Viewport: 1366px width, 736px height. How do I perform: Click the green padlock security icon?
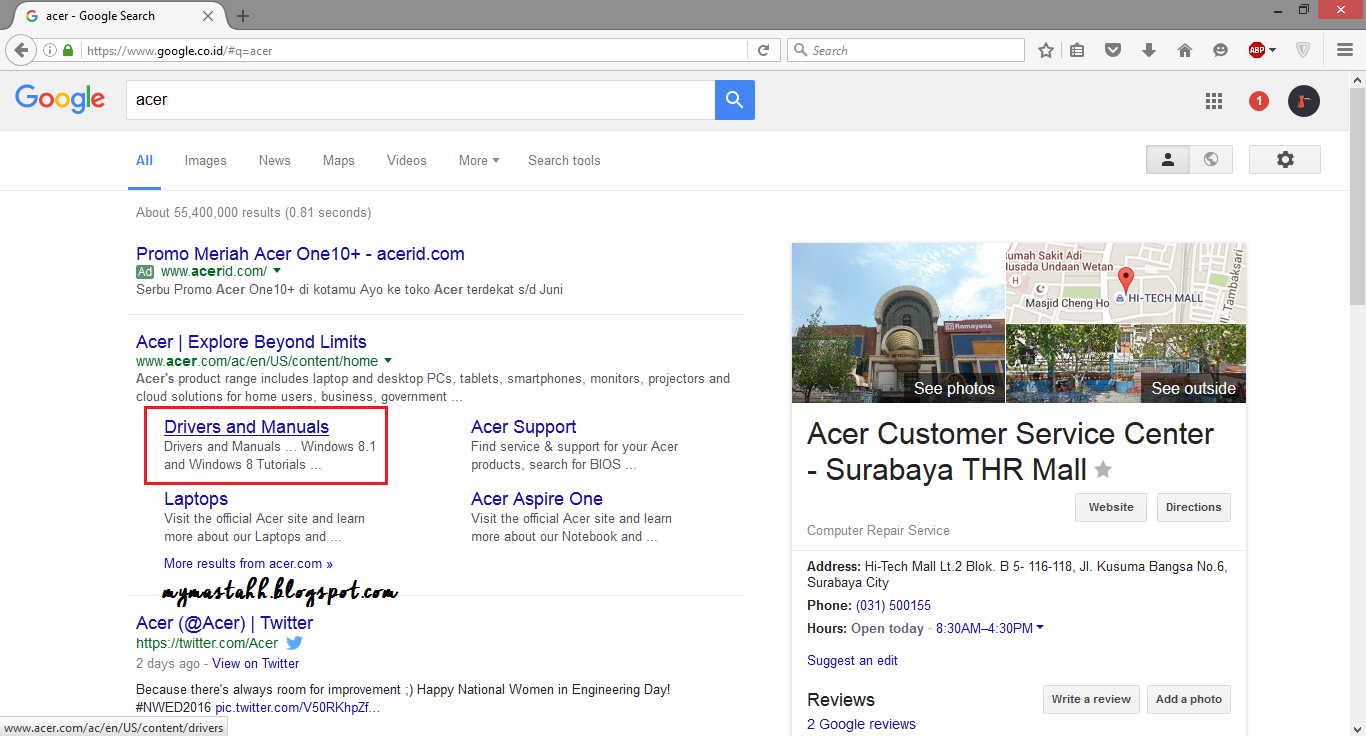pyautogui.click(x=68, y=50)
